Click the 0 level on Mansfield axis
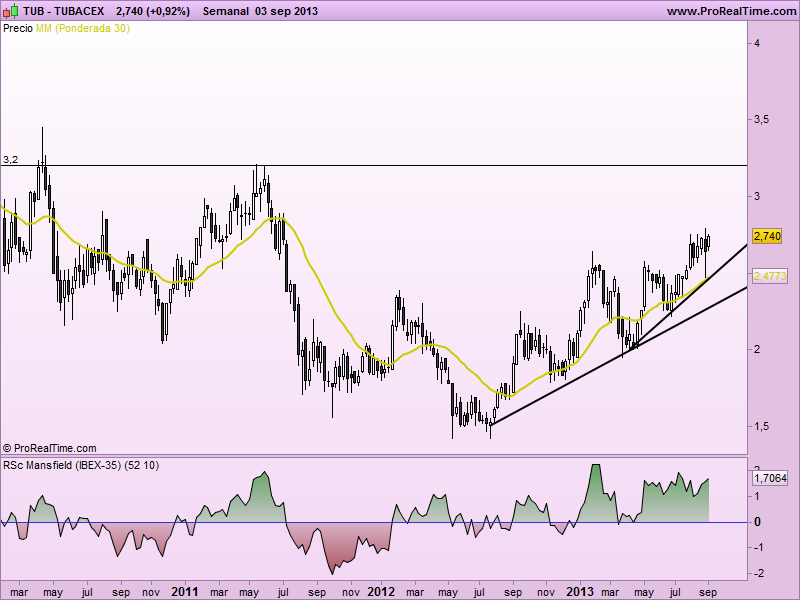The image size is (800, 600). 757,522
